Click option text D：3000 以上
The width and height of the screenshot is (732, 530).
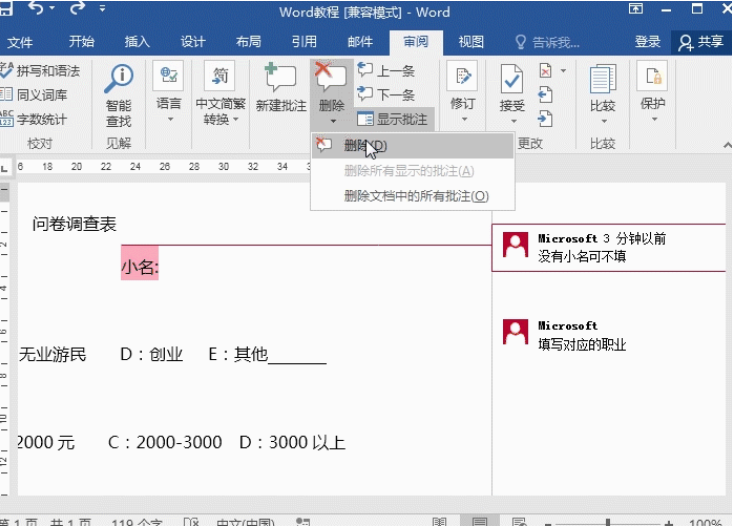[x=292, y=442]
